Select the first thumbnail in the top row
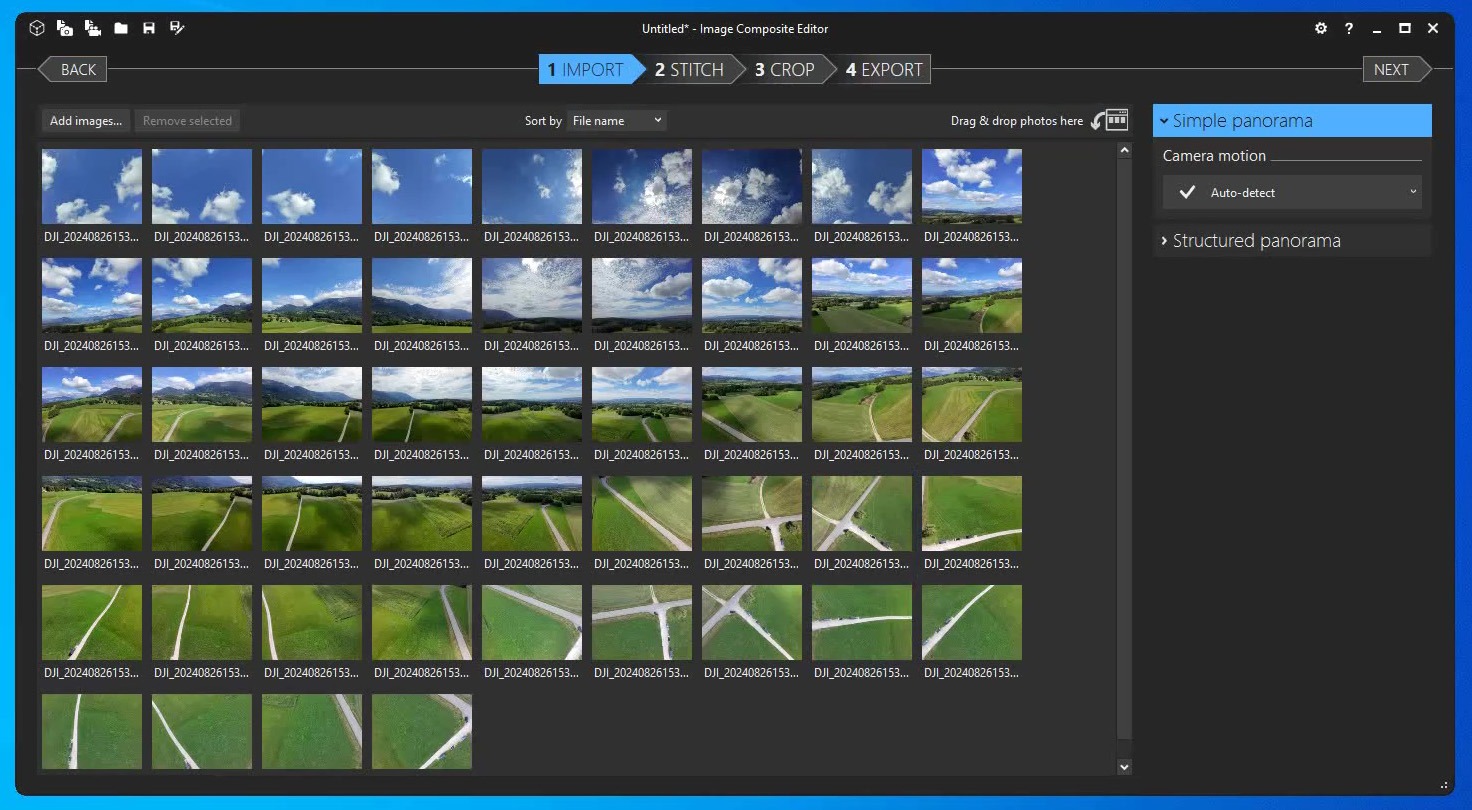 [92, 187]
